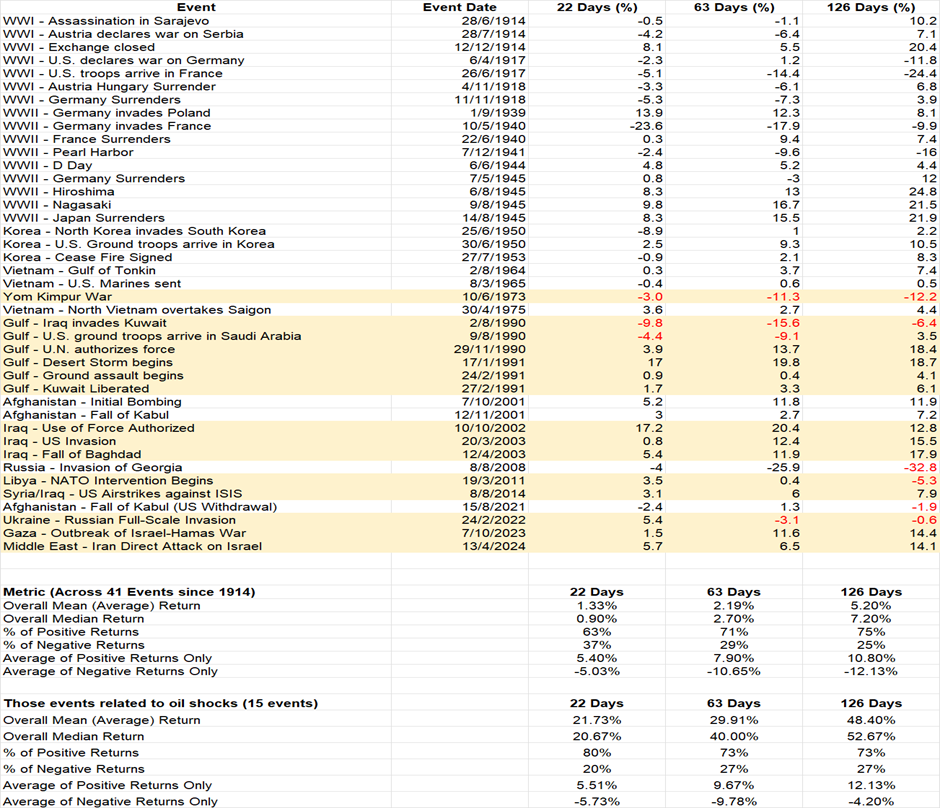Select the Russia - Invasion of Georgia cell
The height and width of the screenshot is (808, 940).
pos(93,467)
